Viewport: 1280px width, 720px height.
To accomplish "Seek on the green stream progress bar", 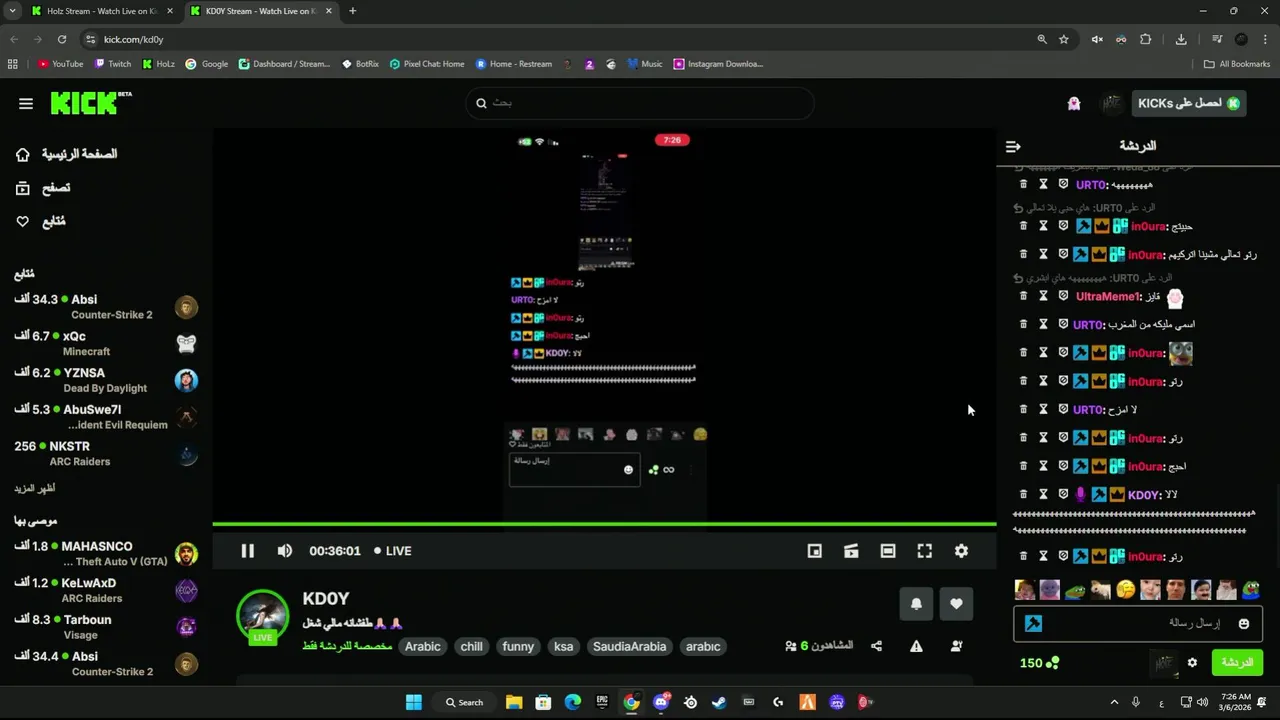I will [604, 523].
